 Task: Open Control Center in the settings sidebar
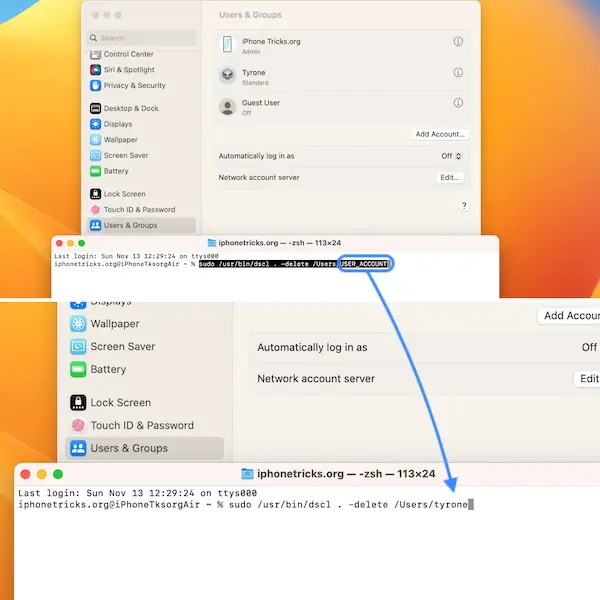click(x=128, y=54)
